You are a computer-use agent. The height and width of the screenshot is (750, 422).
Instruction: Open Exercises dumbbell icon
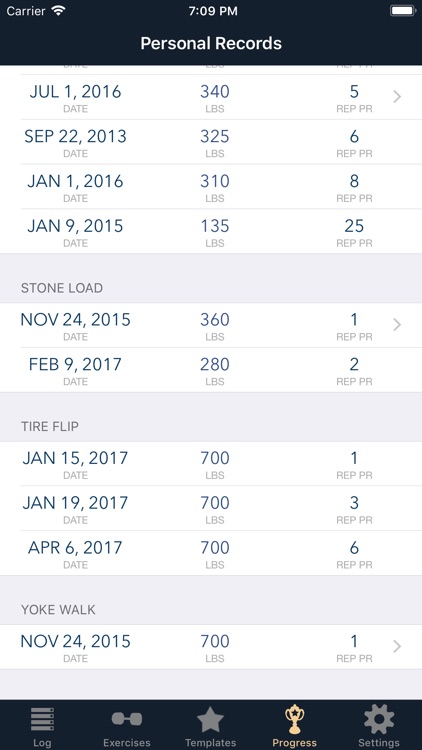coord(127,719)
